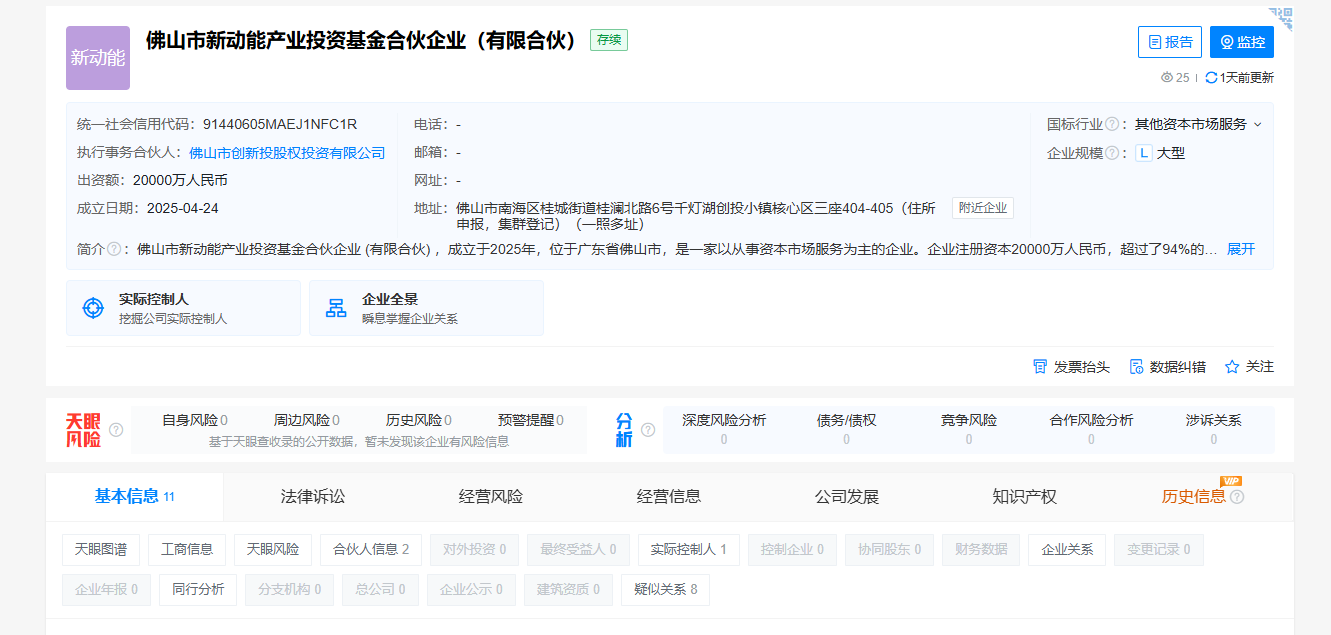Click help icon next to 分析

coord(648,430)
